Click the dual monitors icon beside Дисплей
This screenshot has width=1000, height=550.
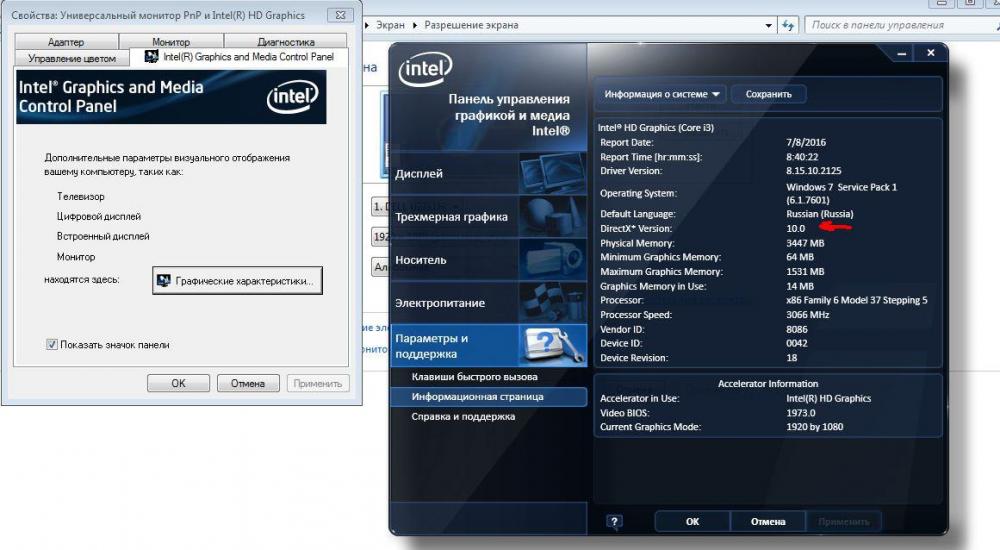[552, 174]
